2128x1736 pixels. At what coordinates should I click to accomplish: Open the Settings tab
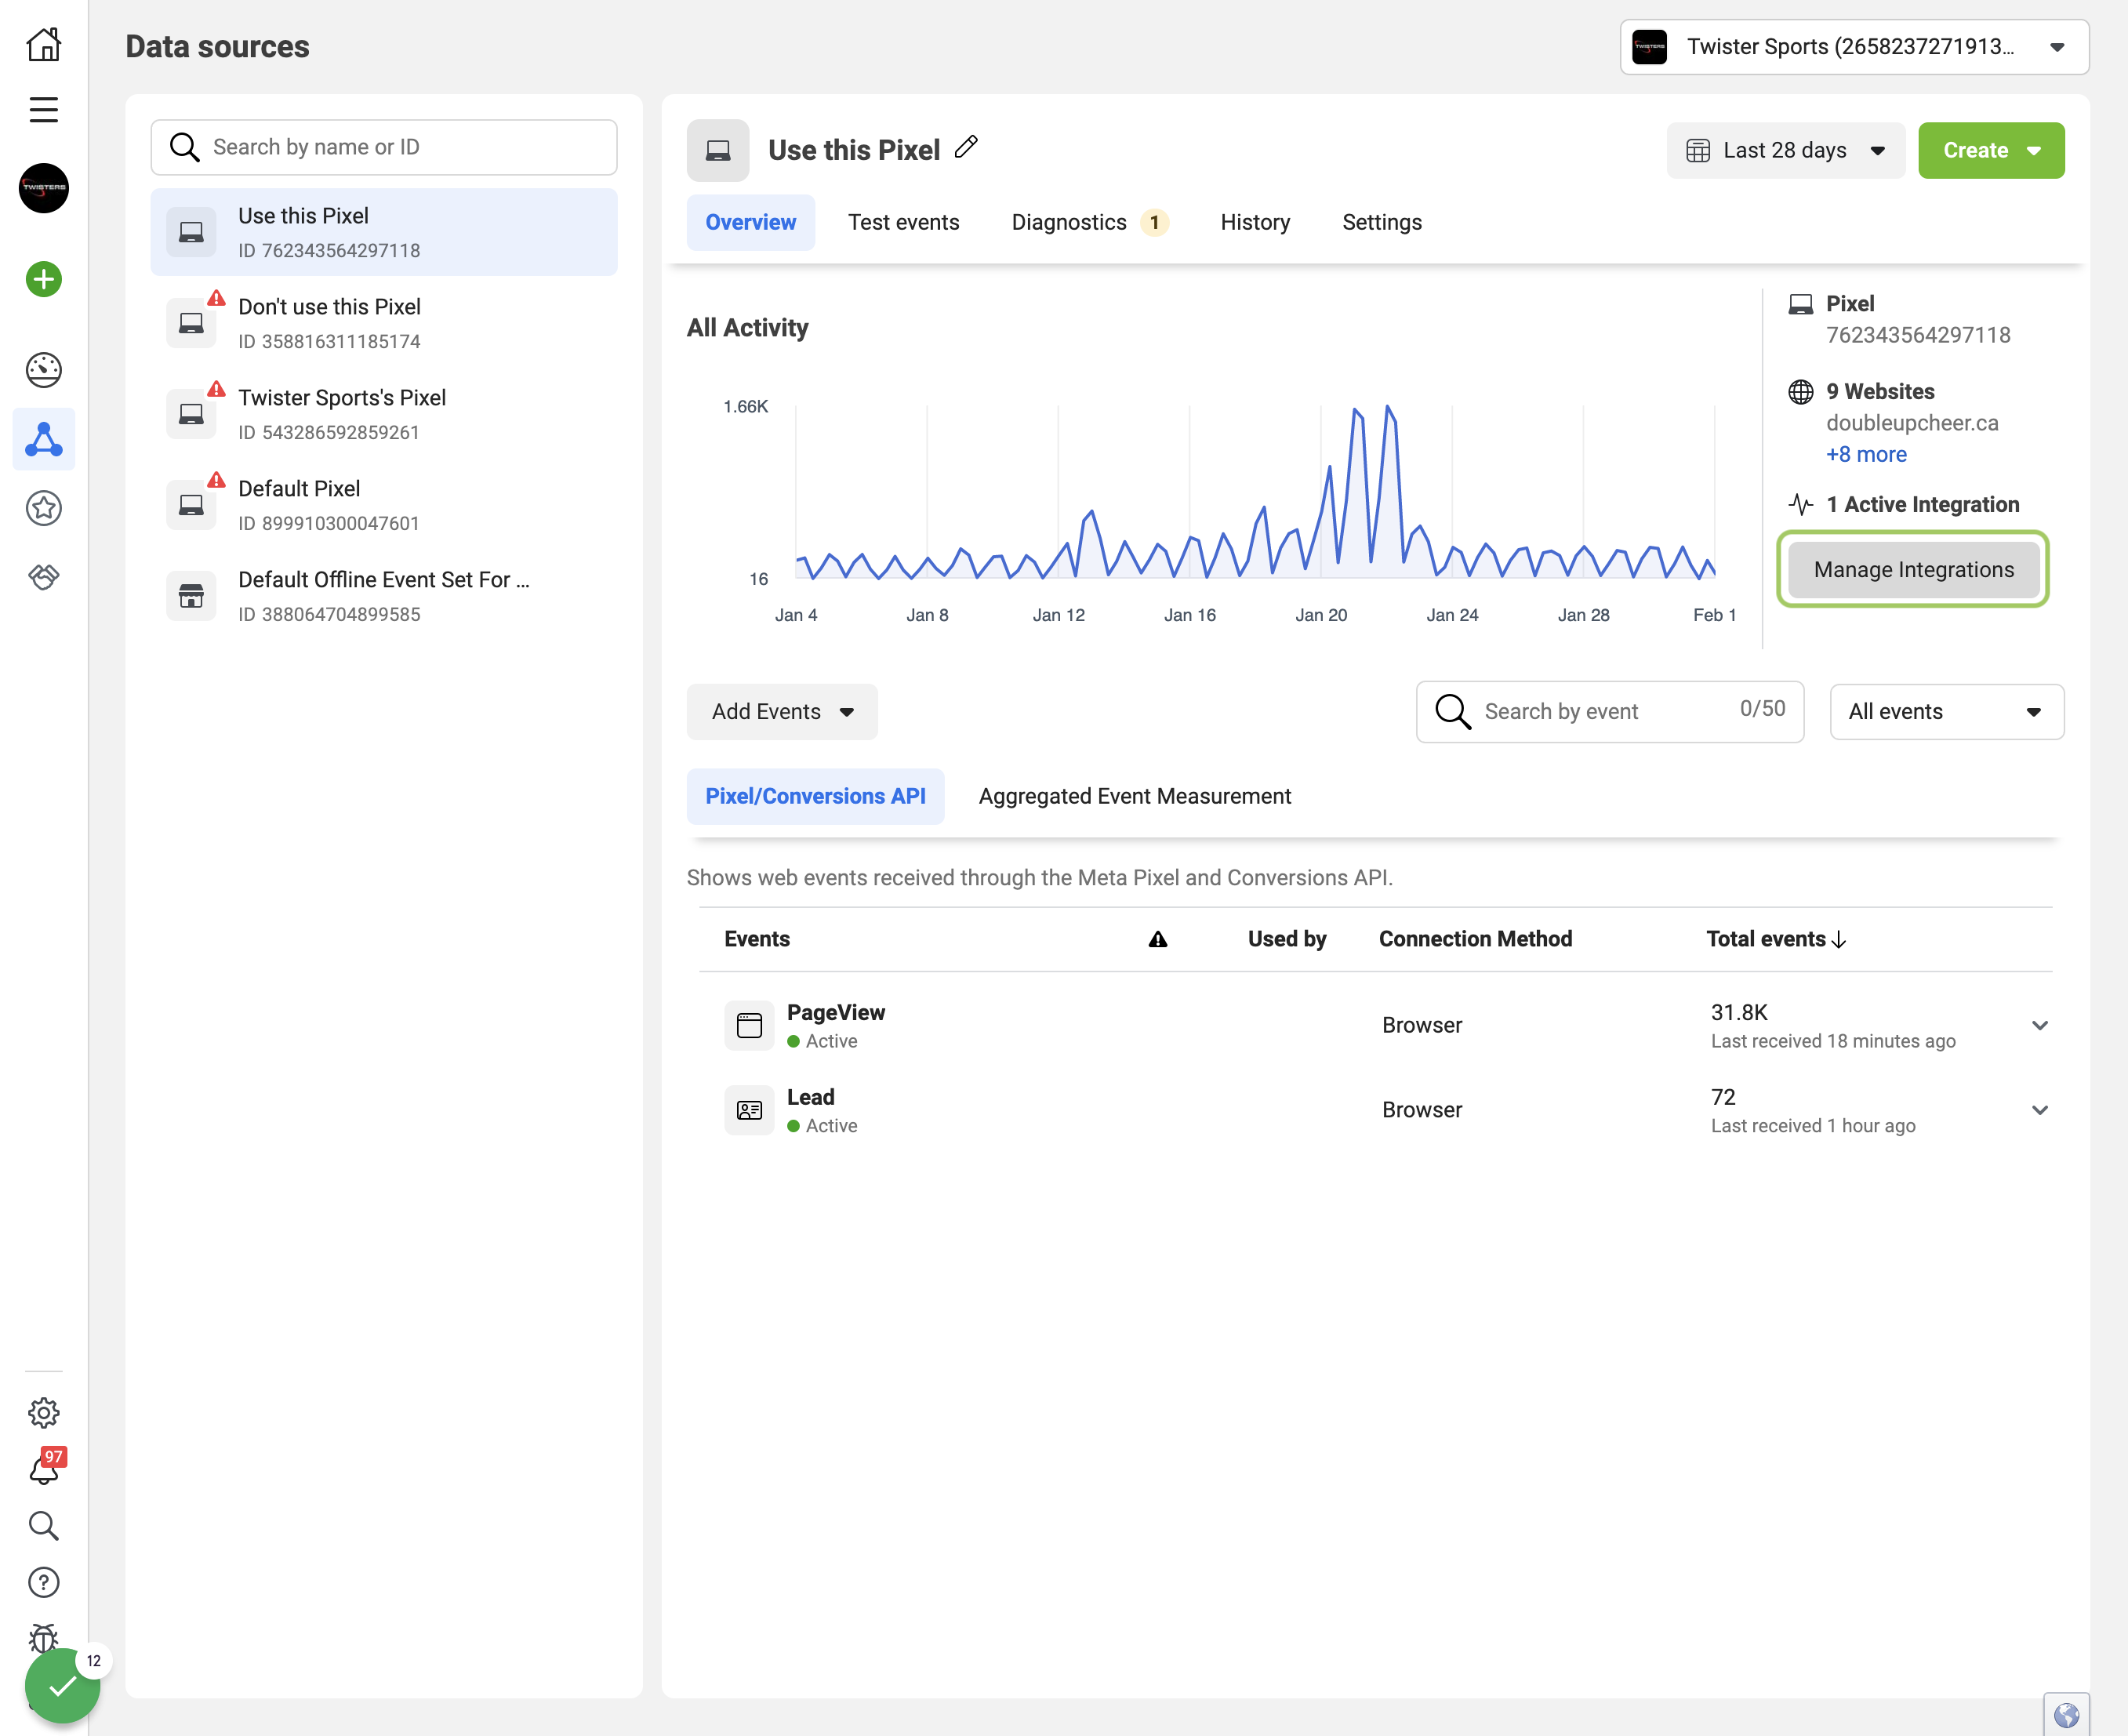click(x=1382, y=222)
